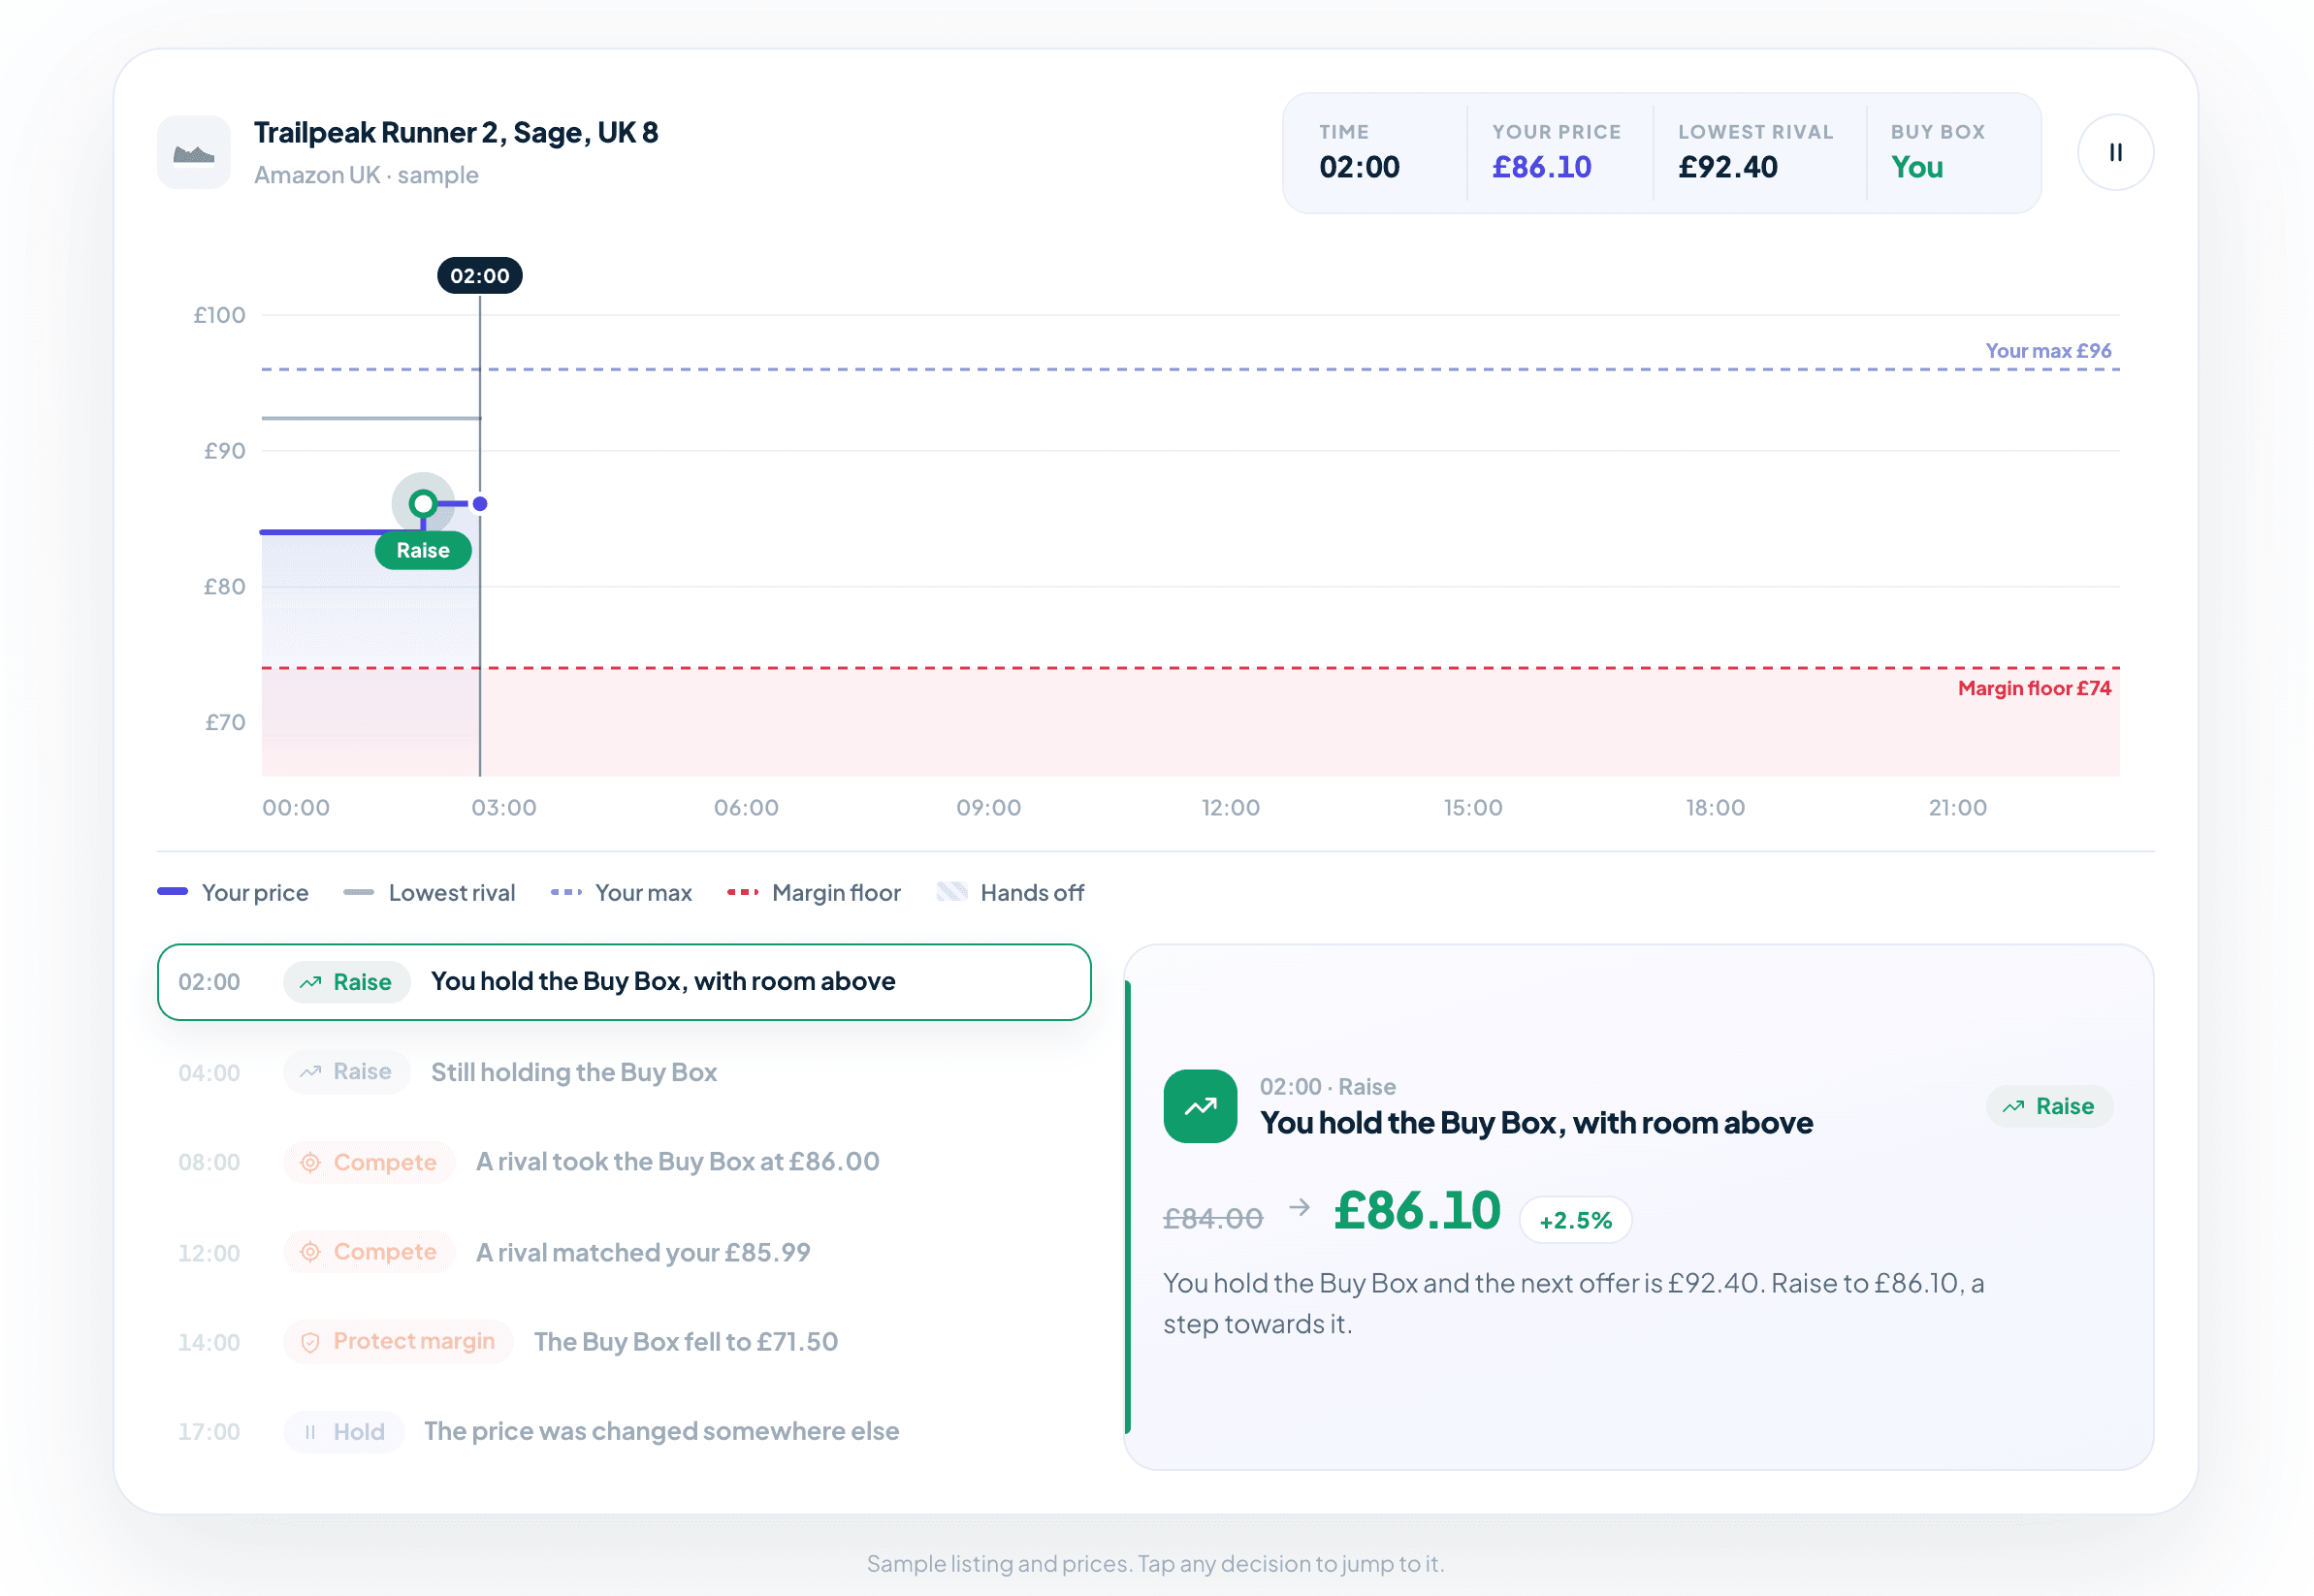Open the 08:00 rival took Buy Box decision
Screen dimensions: 2314x1596
[x=623, y=1162]
